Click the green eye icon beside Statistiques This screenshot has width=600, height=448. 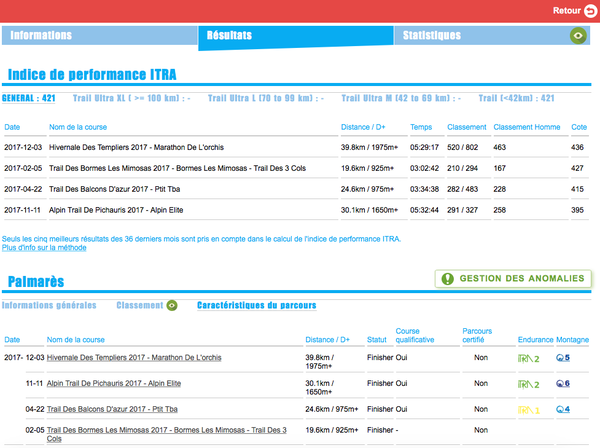pos(578,36)
